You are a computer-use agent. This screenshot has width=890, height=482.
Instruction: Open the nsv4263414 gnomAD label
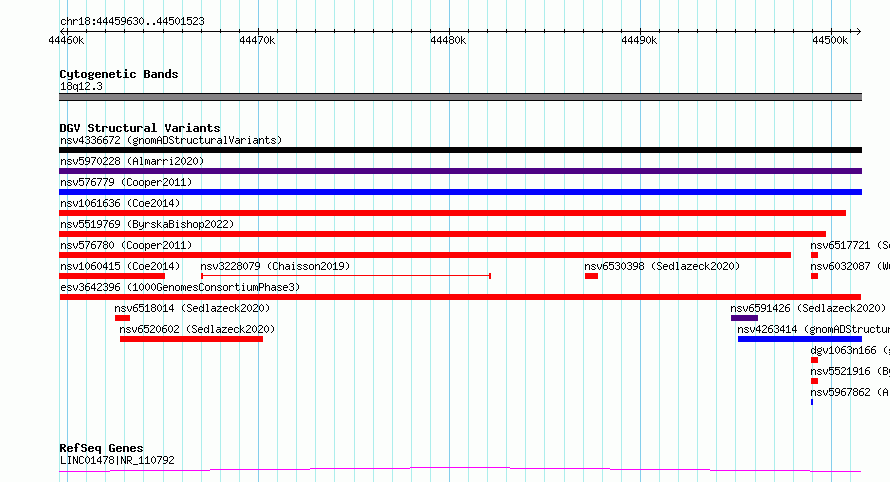[x=813, y=329]
